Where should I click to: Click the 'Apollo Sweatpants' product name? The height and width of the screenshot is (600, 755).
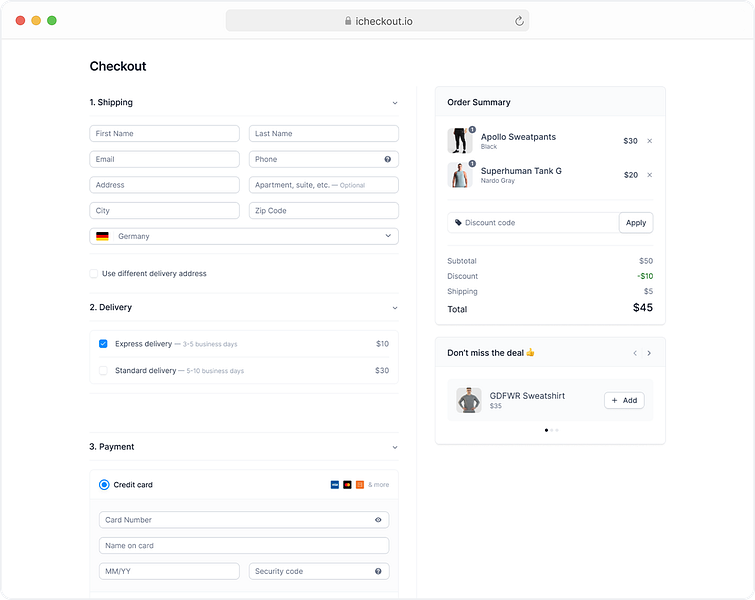pos(518,137)
